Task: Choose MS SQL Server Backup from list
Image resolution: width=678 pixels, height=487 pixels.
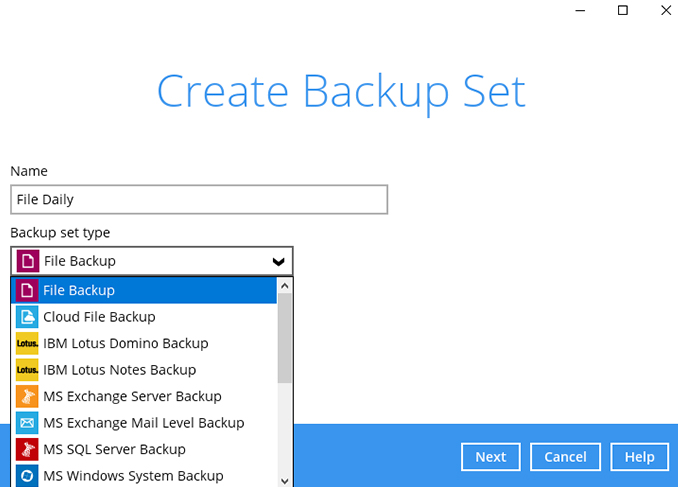Action: click(114, 449)
